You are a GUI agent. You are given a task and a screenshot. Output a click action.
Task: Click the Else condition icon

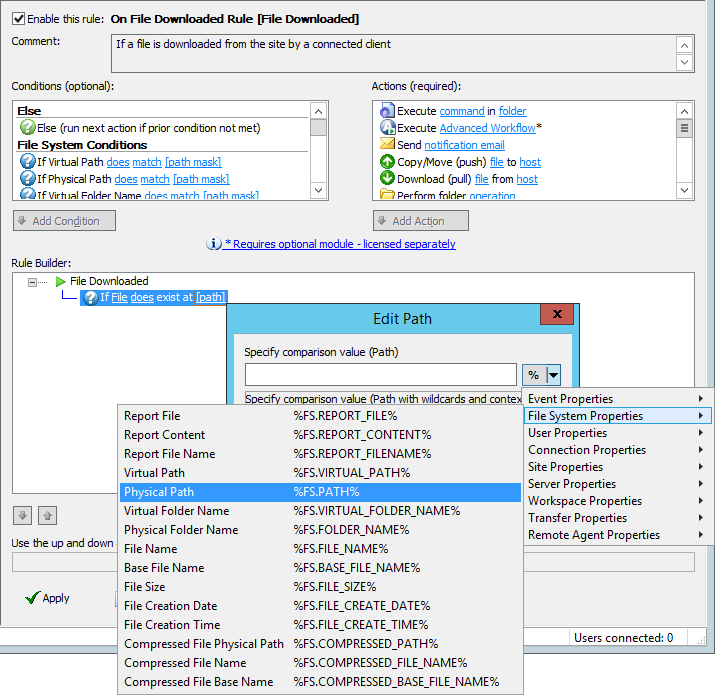pyautogui.click(x=27, y=128)
